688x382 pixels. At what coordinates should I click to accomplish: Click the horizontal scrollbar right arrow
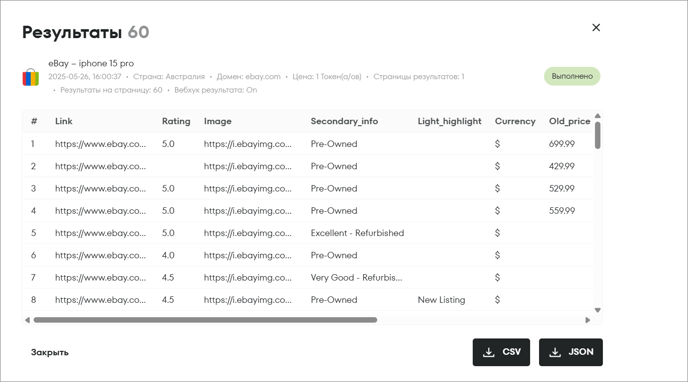[x=588, y=320]
